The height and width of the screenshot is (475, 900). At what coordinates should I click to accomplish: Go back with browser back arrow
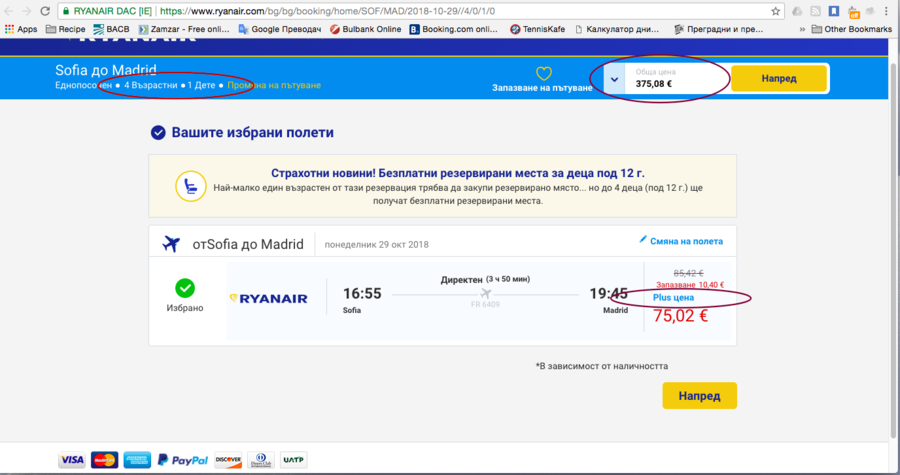click(x=9, y=11)
